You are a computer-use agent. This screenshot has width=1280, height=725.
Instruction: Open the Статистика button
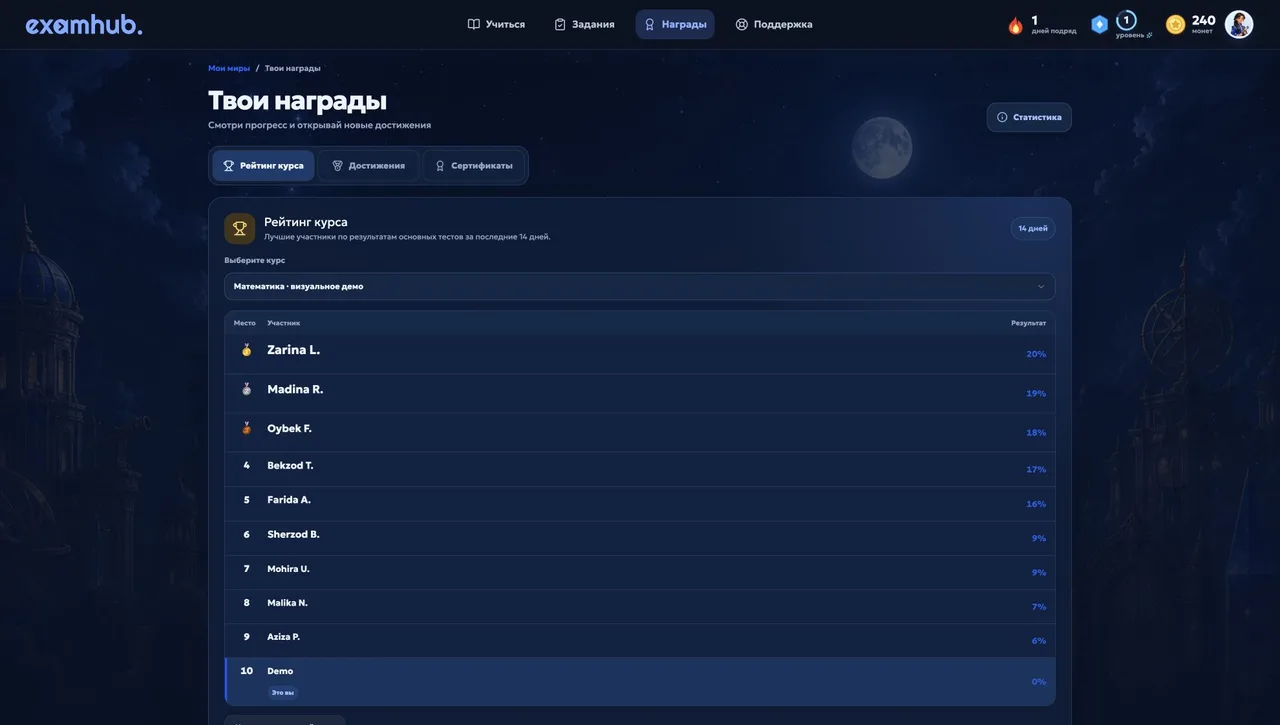click(x=1029, y=117)
